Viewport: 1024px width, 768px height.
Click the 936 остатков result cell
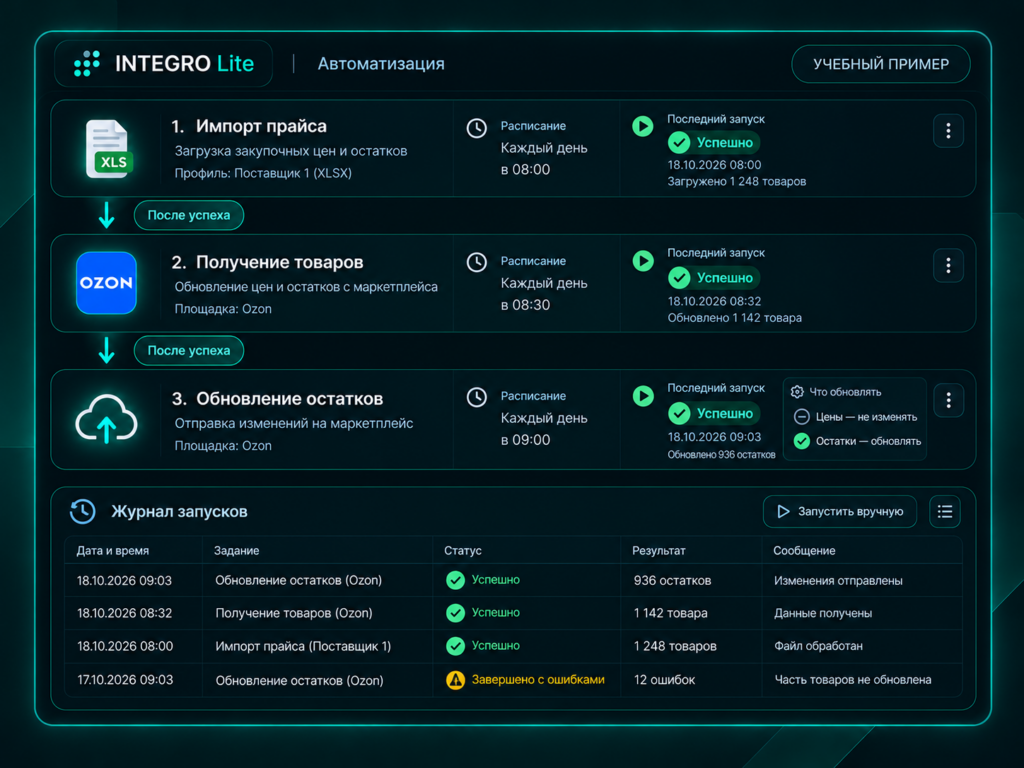coord(672,580)
